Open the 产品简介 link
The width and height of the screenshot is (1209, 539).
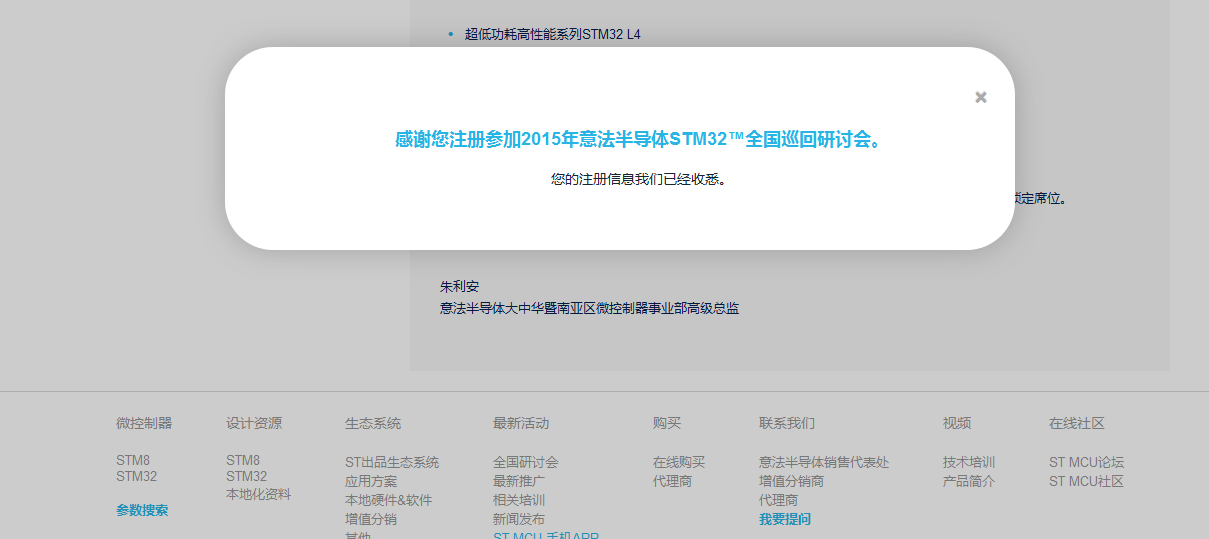[969, 482]
